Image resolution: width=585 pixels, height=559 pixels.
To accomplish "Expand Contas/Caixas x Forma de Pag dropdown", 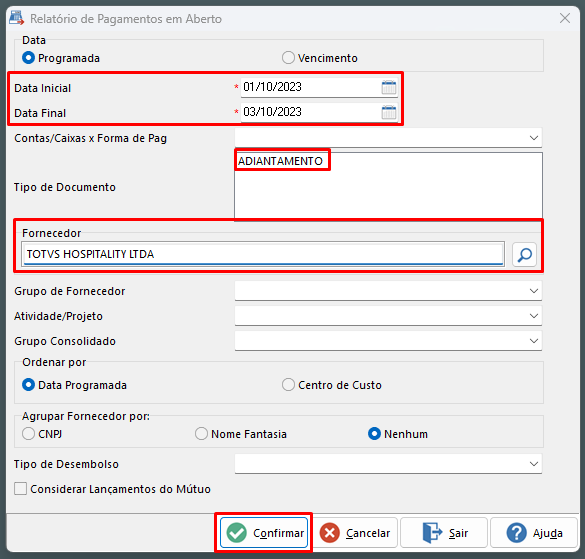I will coord(534,138).
